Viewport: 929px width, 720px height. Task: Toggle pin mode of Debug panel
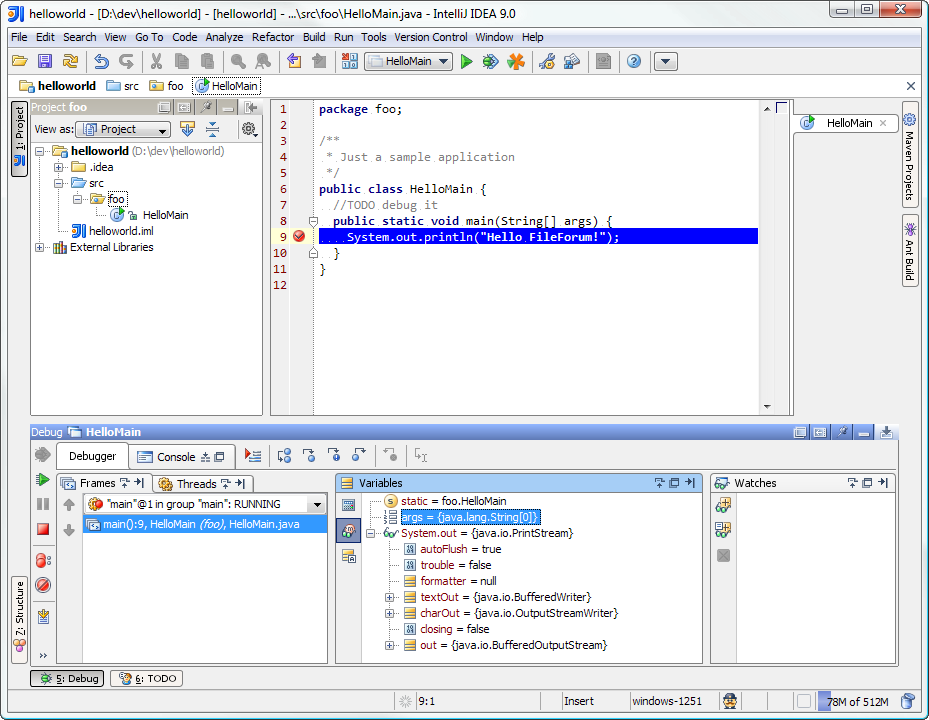(842, 432)
